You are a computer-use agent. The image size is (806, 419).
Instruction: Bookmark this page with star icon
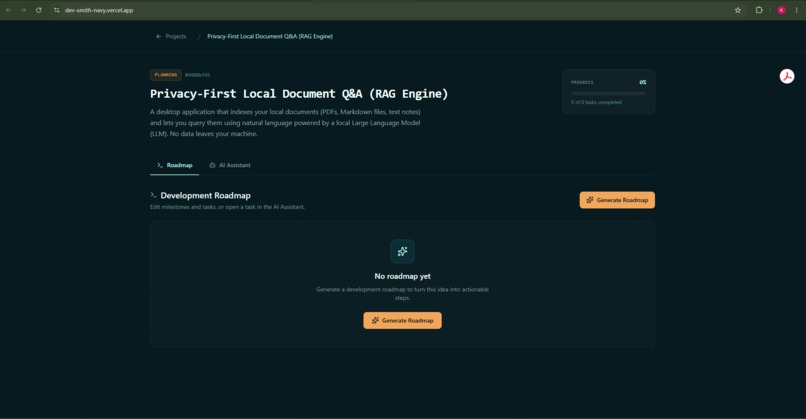[x=738, y=10]
